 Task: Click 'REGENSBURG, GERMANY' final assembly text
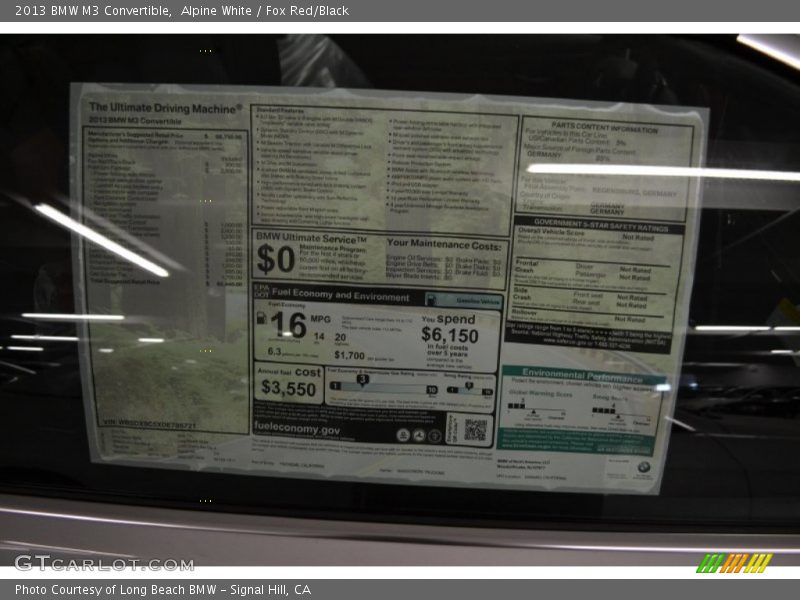tap(634, 192)
